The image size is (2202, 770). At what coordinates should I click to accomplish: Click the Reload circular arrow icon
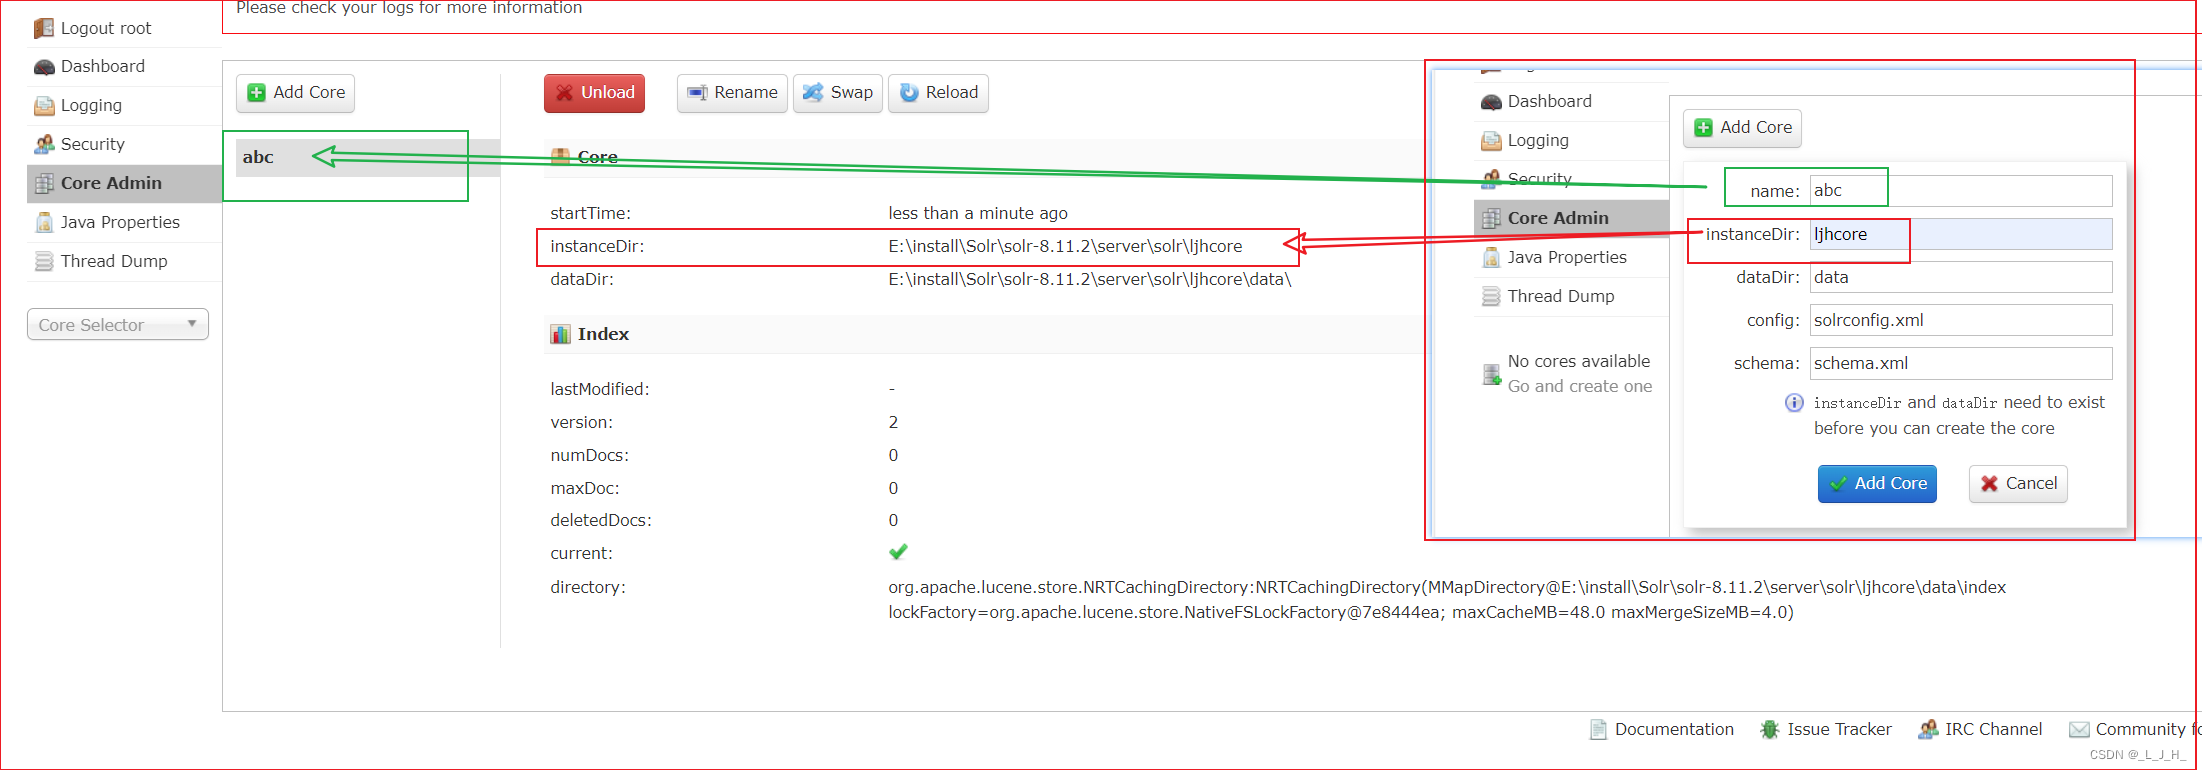click(909, 93)
